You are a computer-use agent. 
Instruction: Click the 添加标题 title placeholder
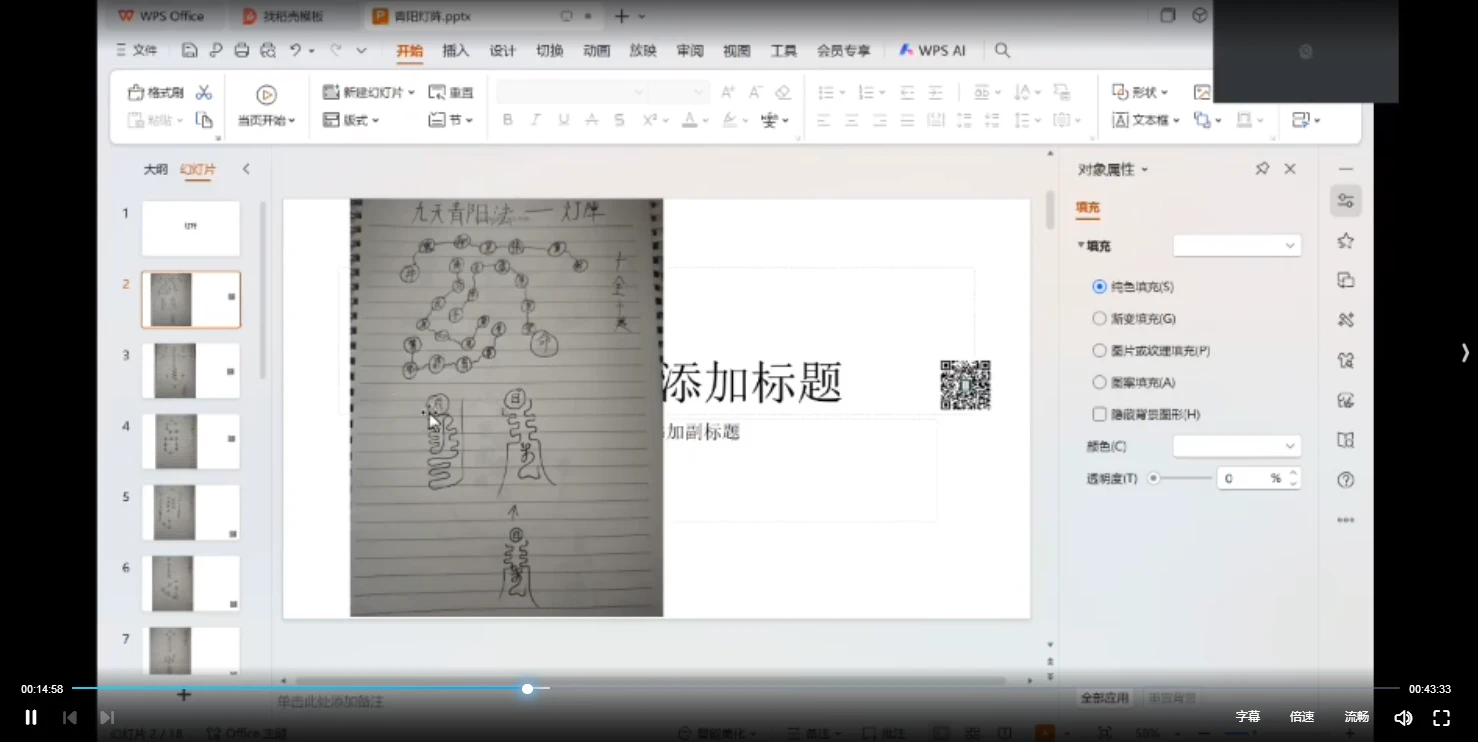pos(752,382)
